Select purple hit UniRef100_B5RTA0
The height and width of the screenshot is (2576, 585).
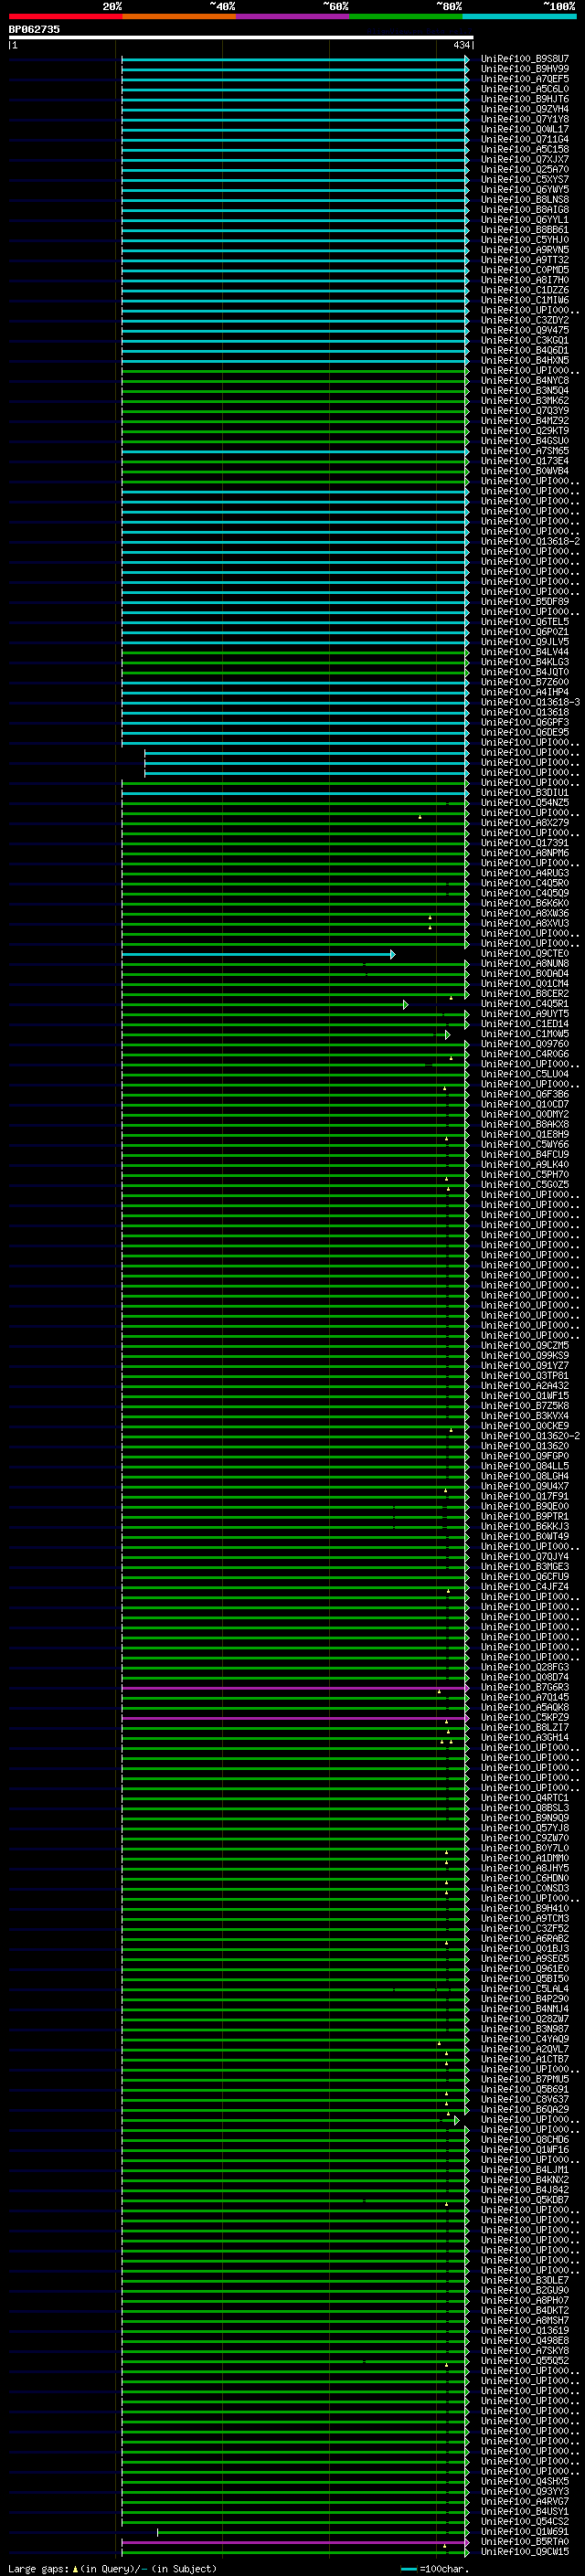click(525, 2542)
